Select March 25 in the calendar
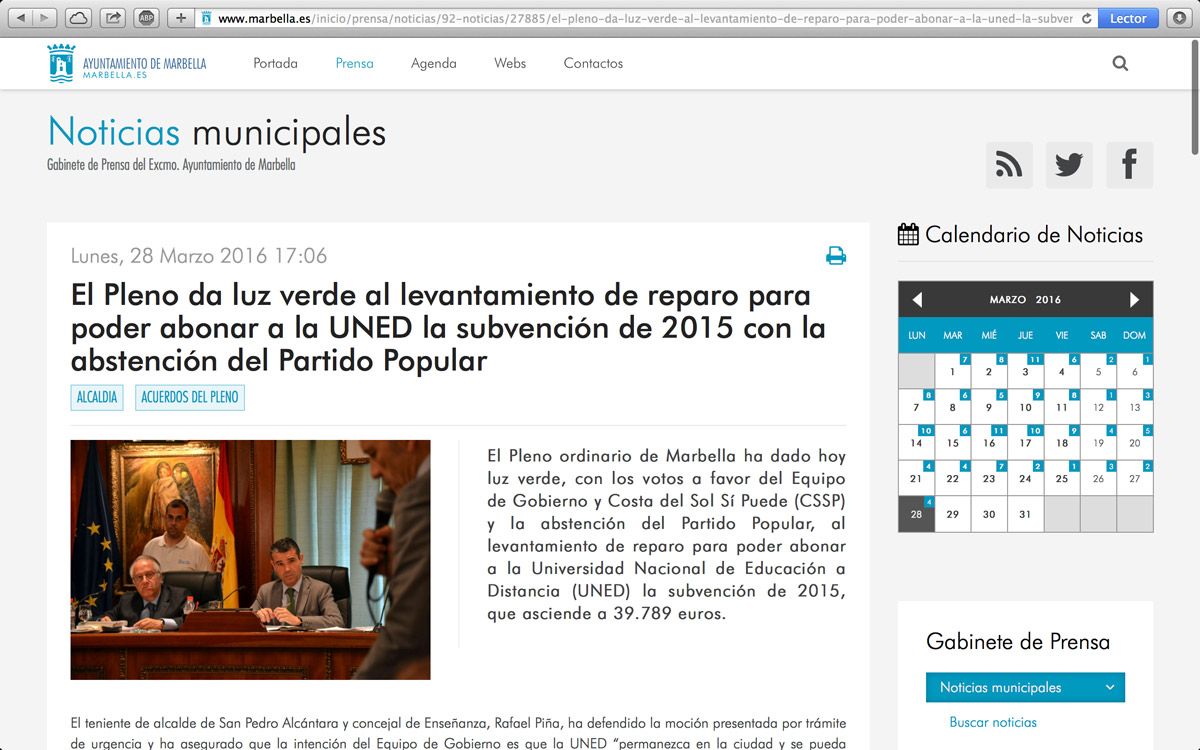 click(1062, 479)
